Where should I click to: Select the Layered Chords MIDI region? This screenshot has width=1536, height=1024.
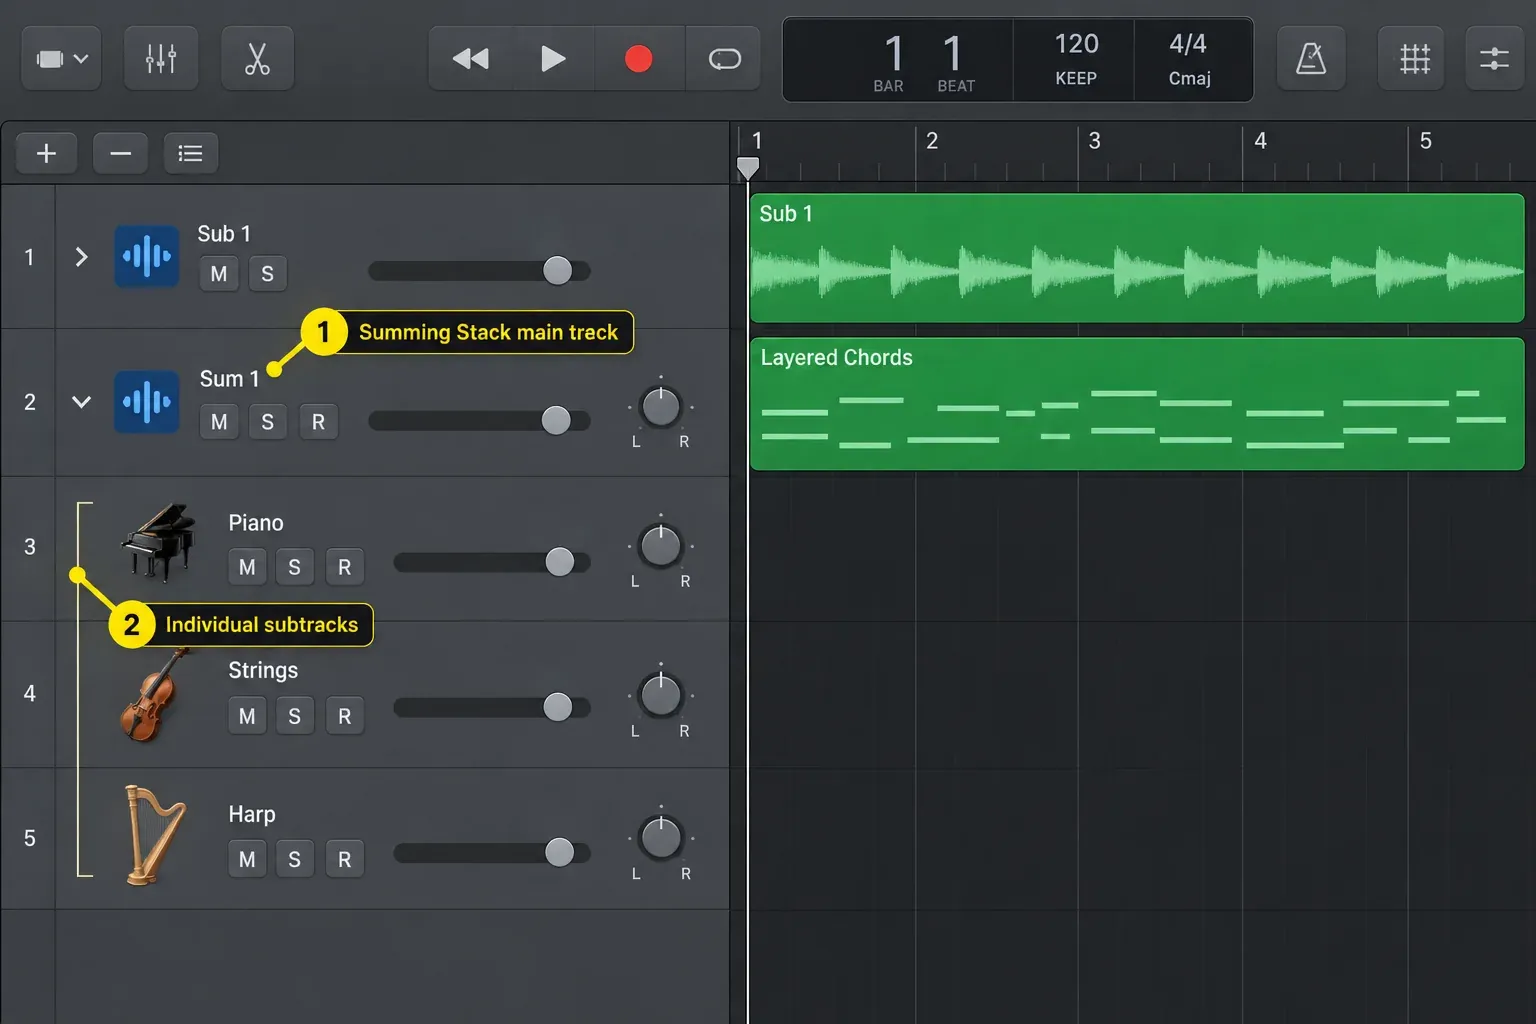coord(1137,404)
